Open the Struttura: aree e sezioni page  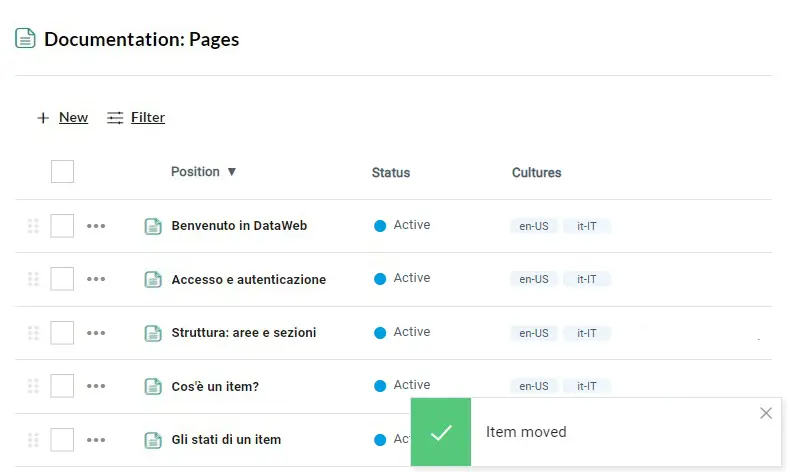244,333
